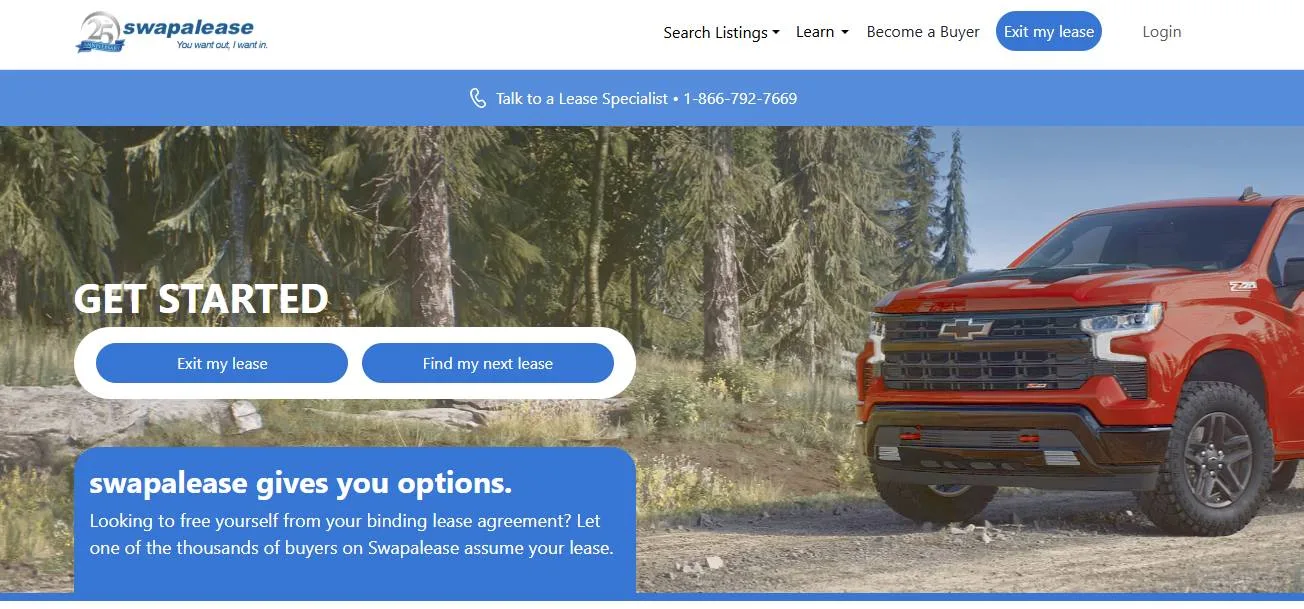Click Talk to a Lease Specialist text
1304x609 pixels.
coord(582,98)
